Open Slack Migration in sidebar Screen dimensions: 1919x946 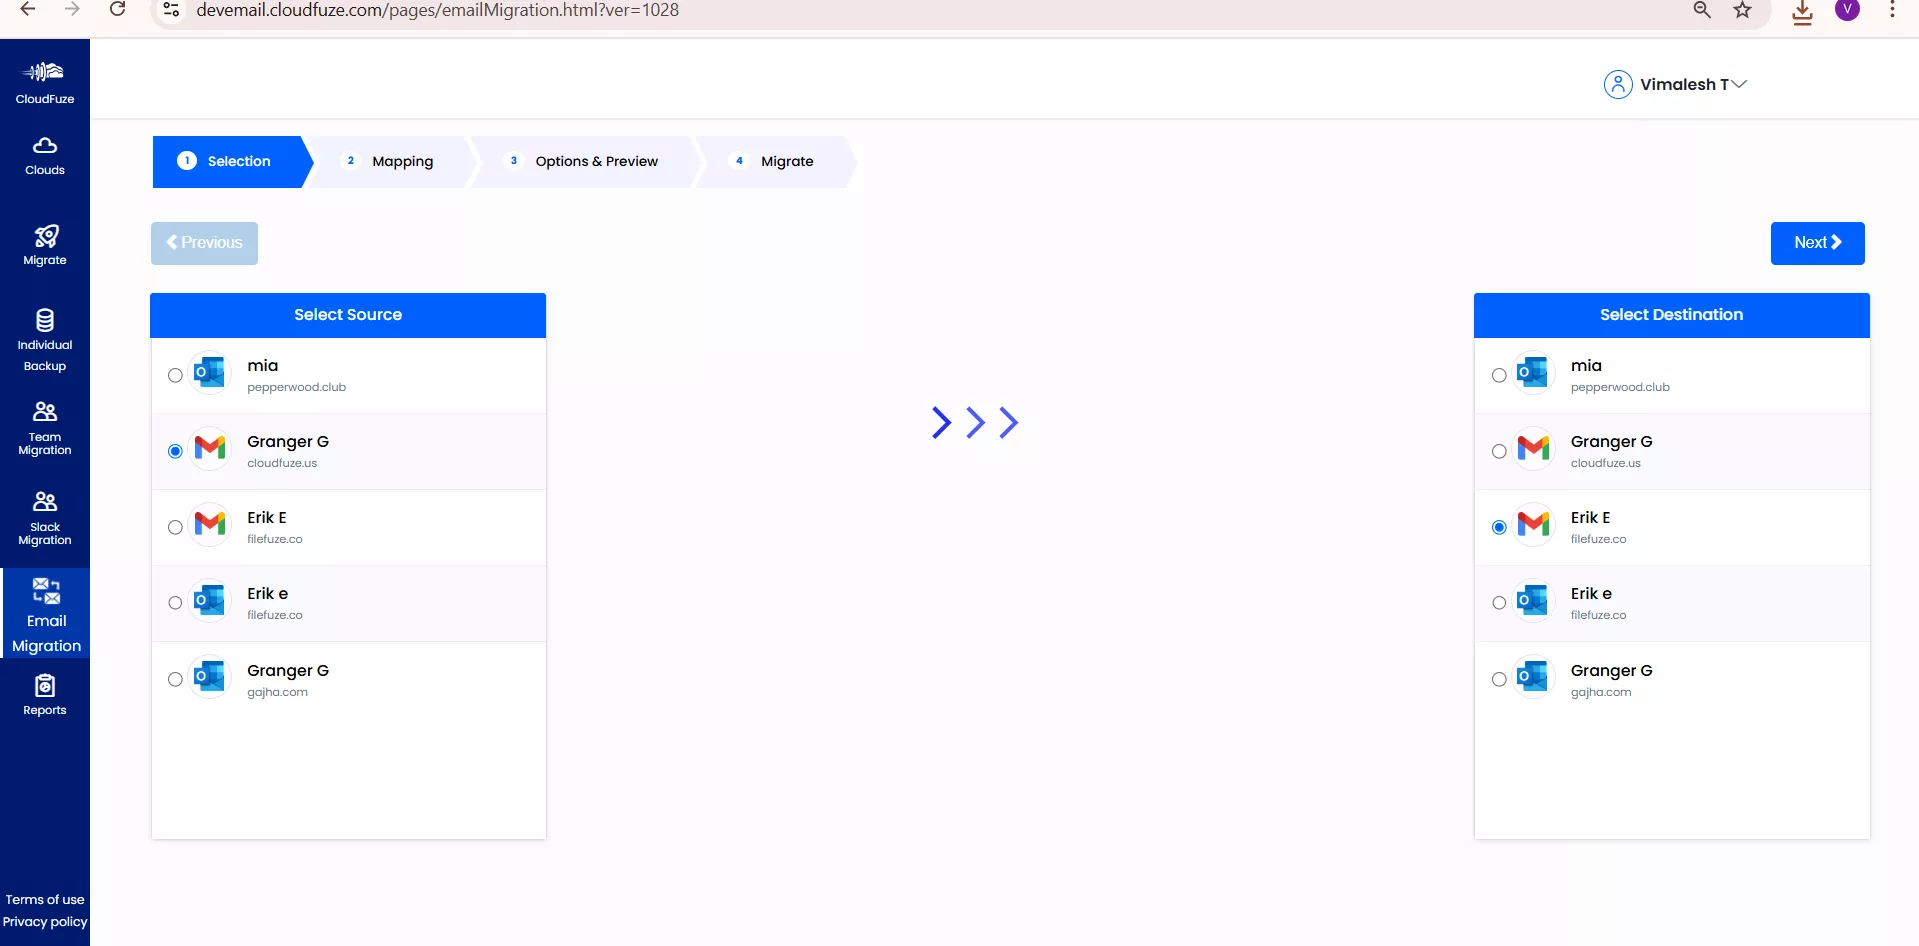(x=45, y=518)
